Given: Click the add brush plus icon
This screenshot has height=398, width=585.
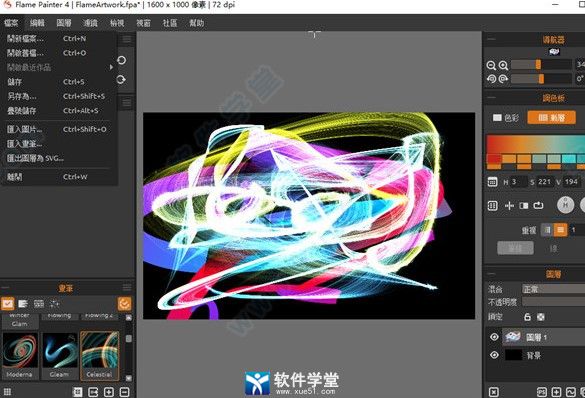Looking at the screenshot, I should tap(109, 392).
